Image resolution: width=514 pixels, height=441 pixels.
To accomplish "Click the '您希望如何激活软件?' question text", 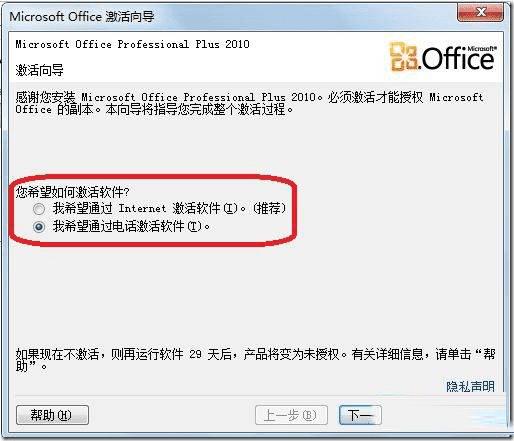I will 72,192.
